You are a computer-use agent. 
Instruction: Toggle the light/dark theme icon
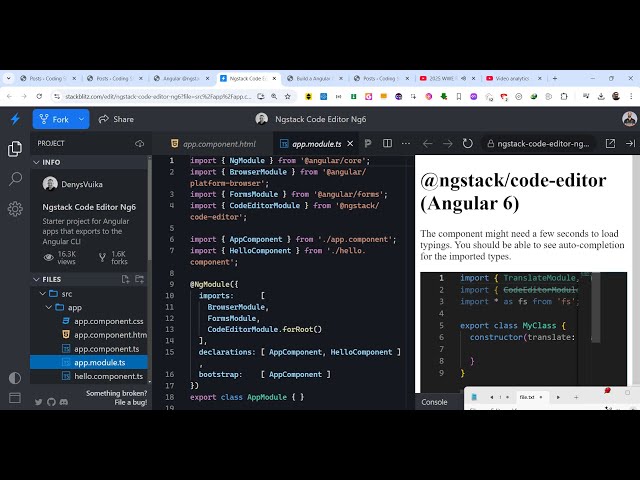(15, 378)
